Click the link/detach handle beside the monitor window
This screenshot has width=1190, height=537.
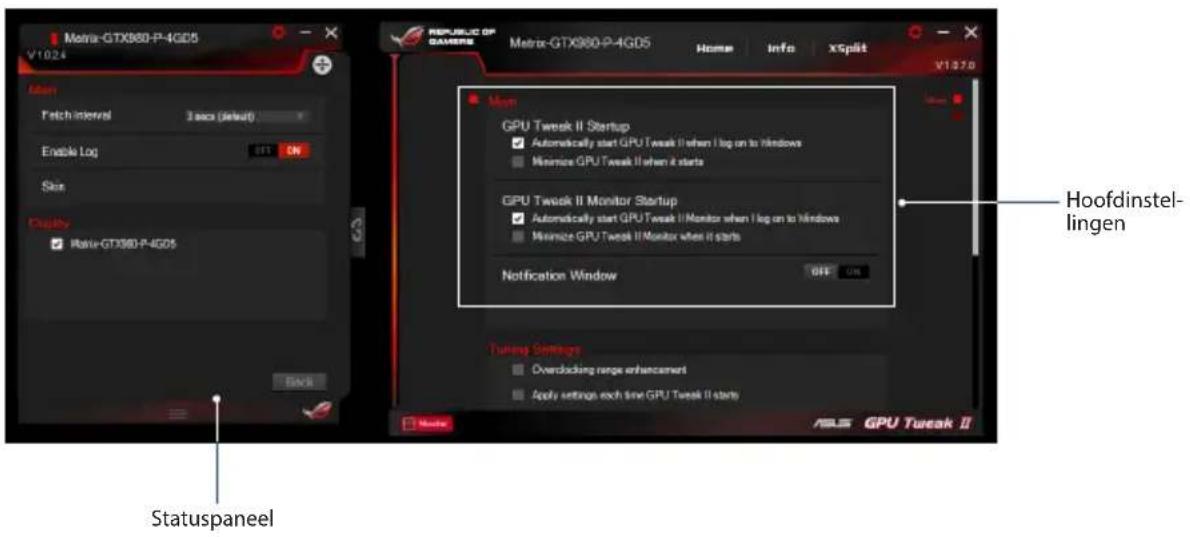tap(357, 233)
